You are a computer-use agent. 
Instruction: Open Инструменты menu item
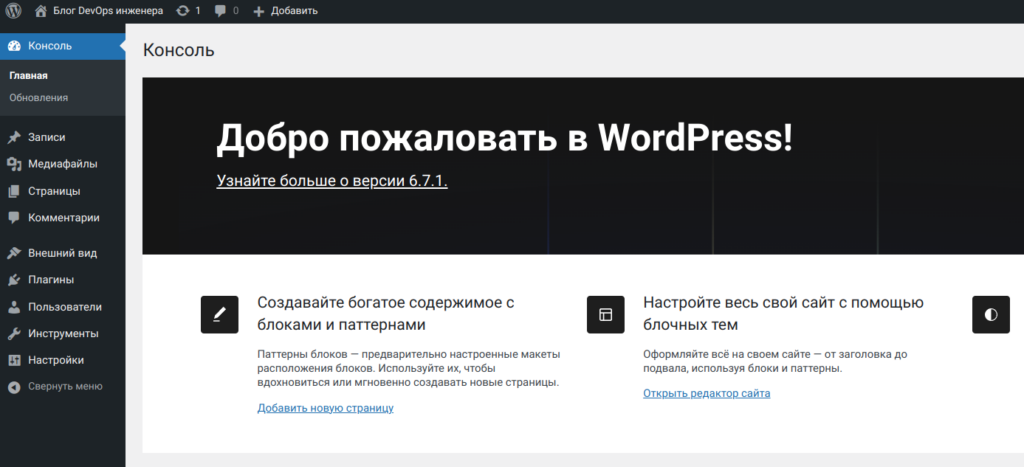(x=63, y=334)
